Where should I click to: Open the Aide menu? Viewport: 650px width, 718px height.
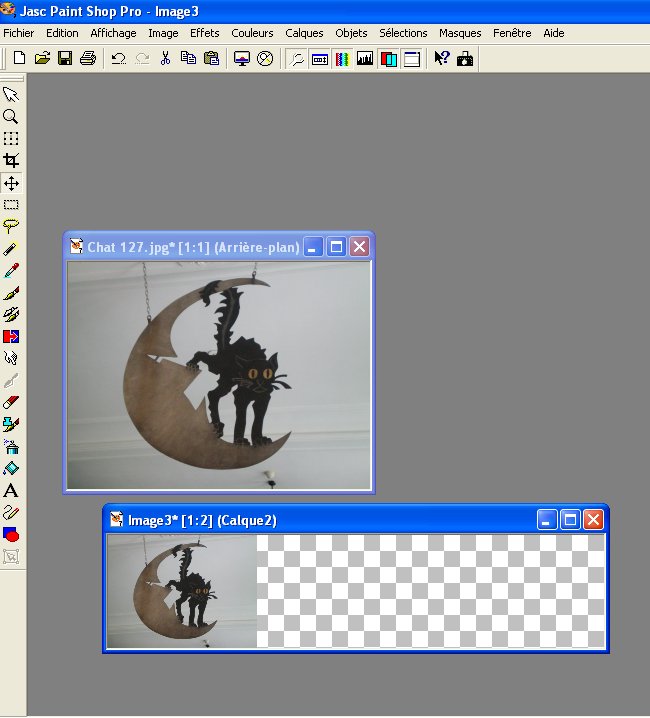coord(553,33)
